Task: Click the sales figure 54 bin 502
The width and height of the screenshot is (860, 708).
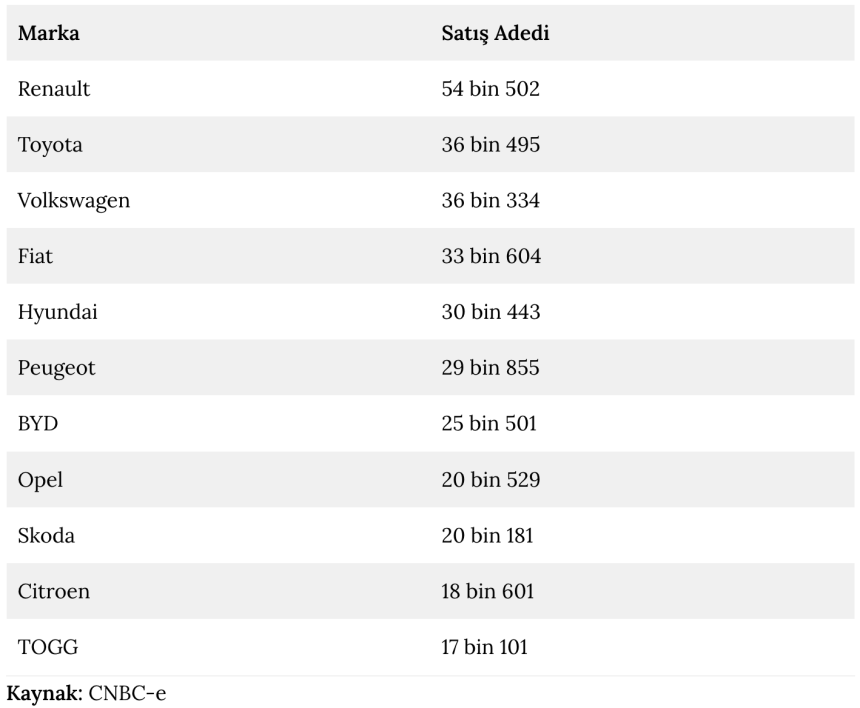Action: (x=490, y=89)
